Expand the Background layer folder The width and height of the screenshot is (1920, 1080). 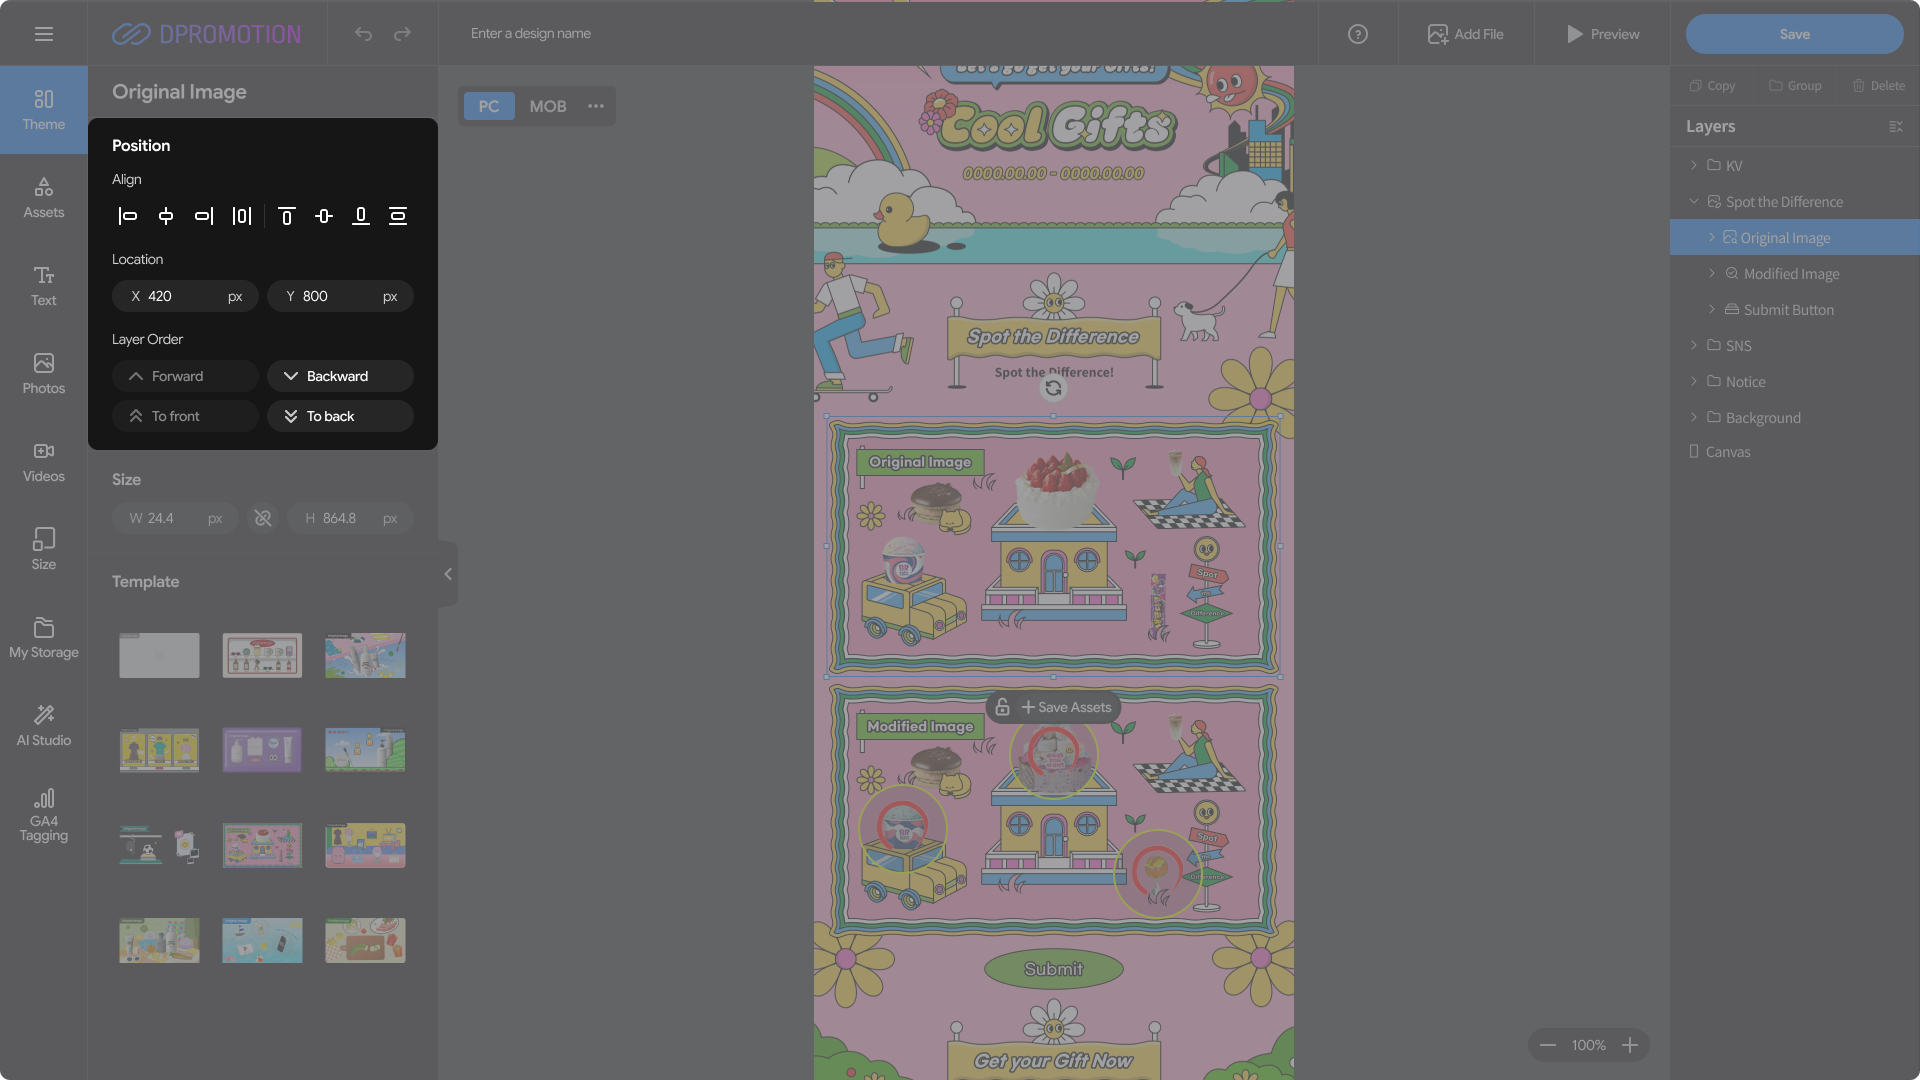[1693, 417]
